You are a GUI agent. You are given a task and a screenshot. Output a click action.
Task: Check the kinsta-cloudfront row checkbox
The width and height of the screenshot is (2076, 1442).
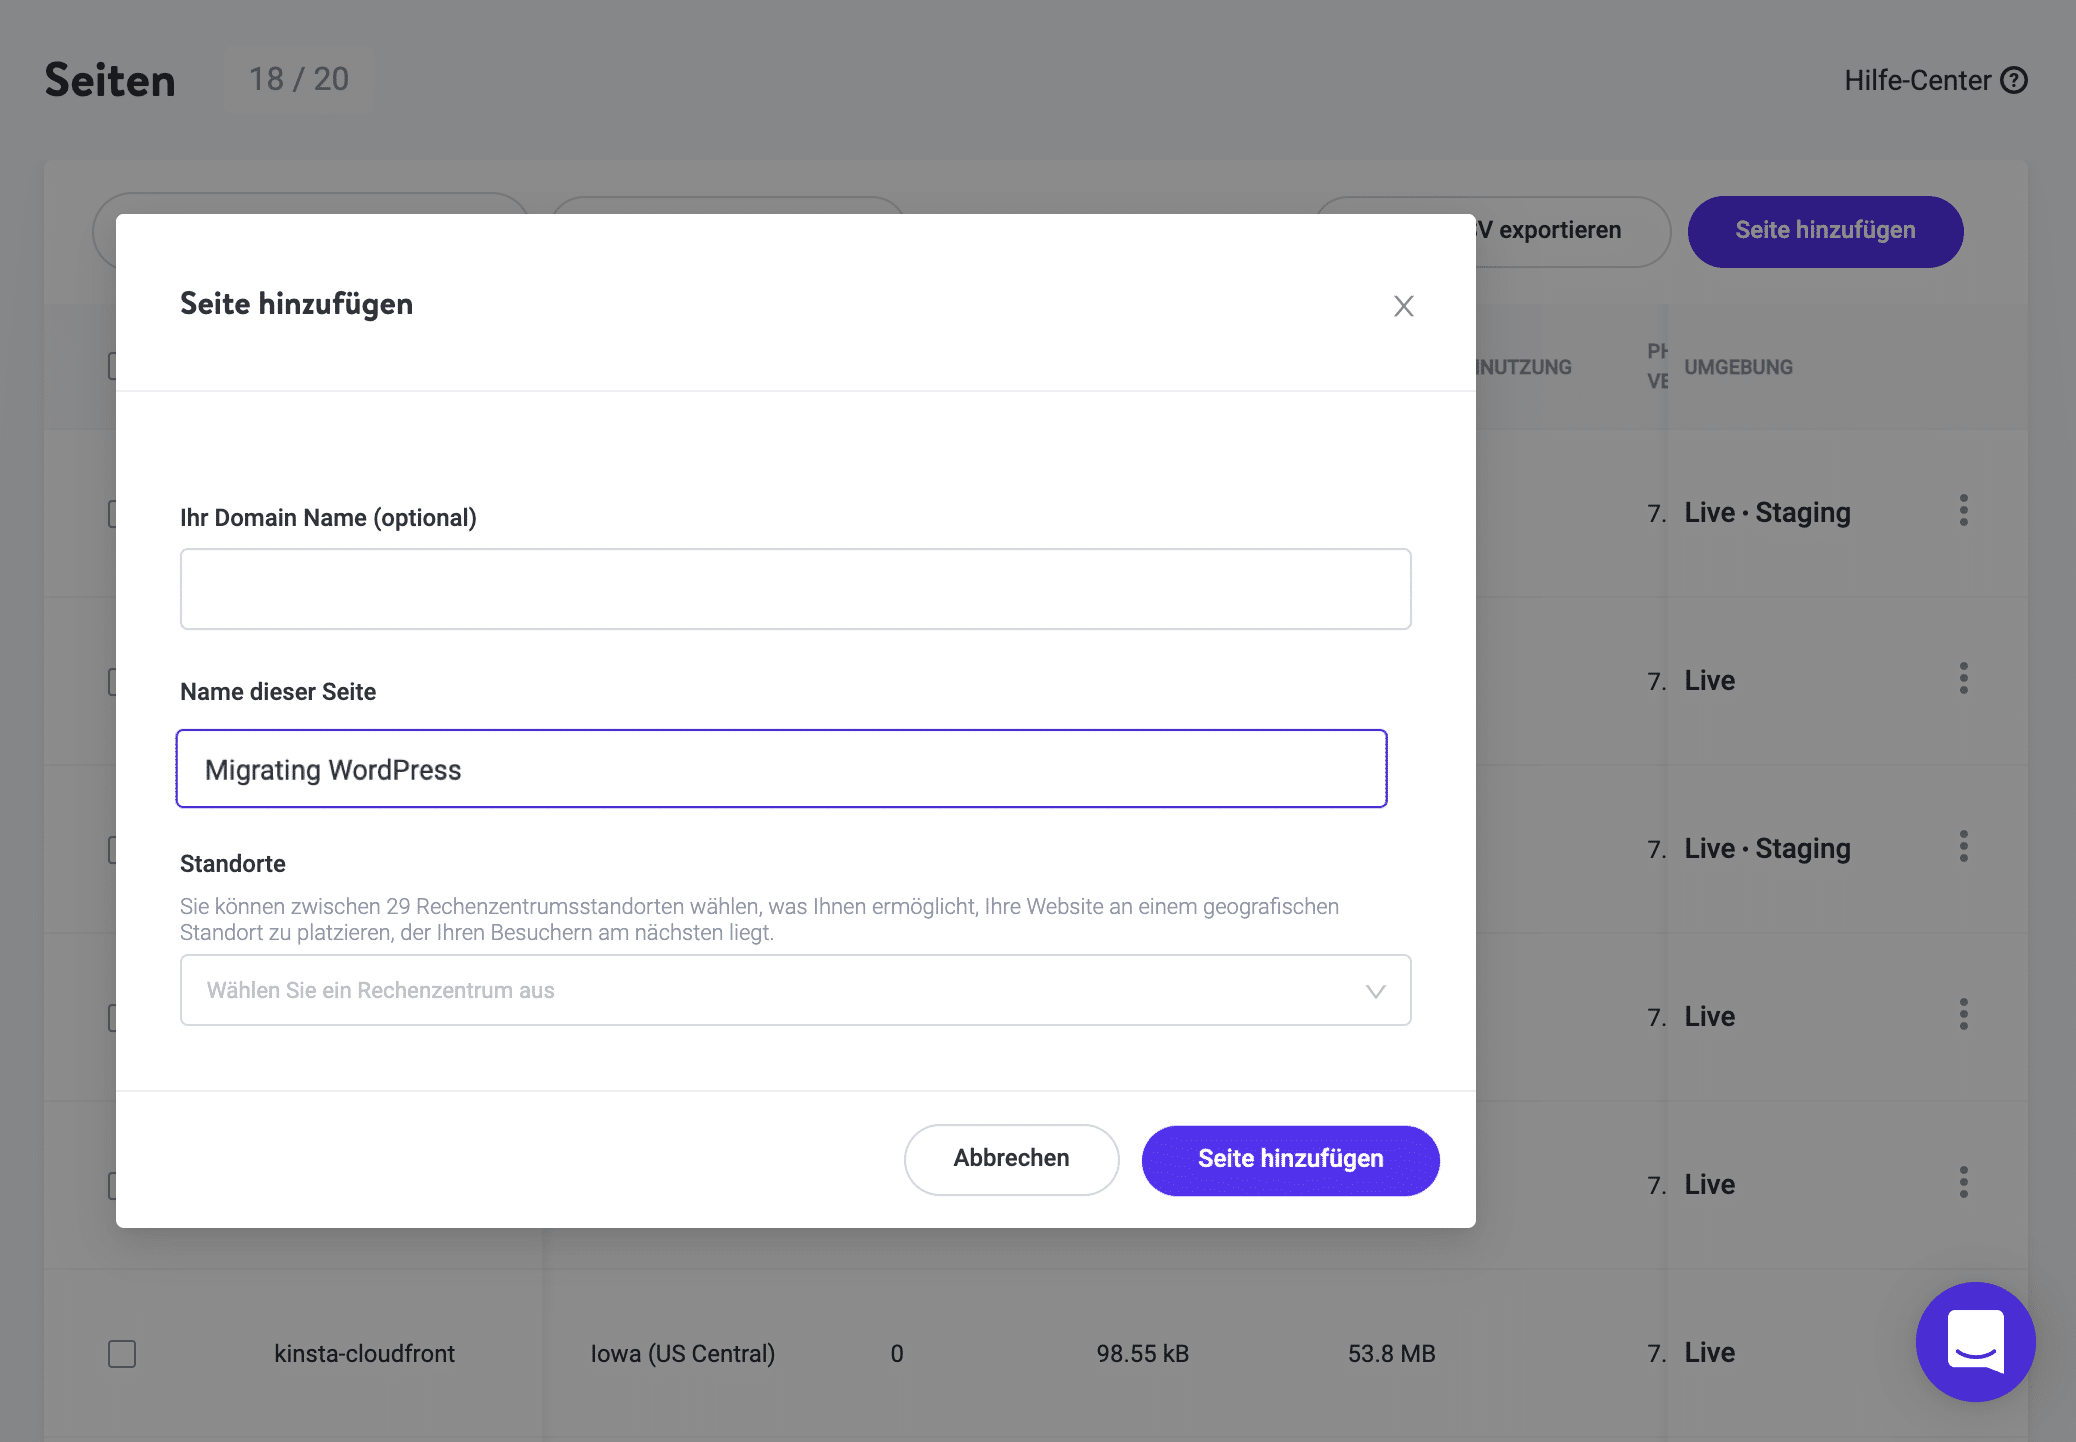click(123, 1353)
